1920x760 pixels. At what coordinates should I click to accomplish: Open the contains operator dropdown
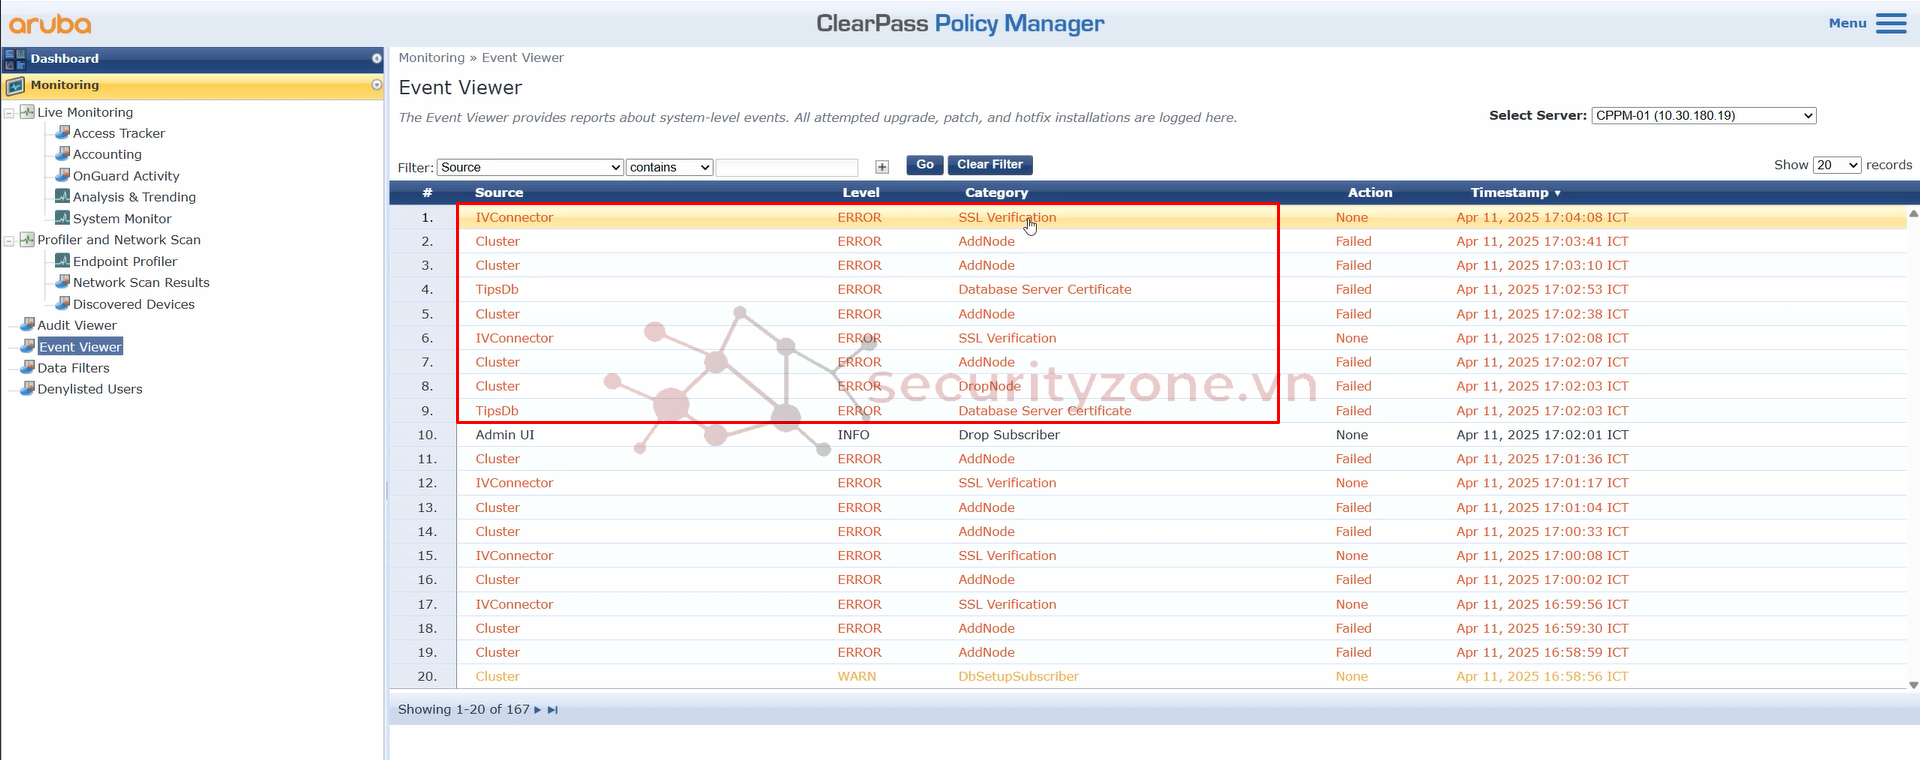click(x=669, y=167)
